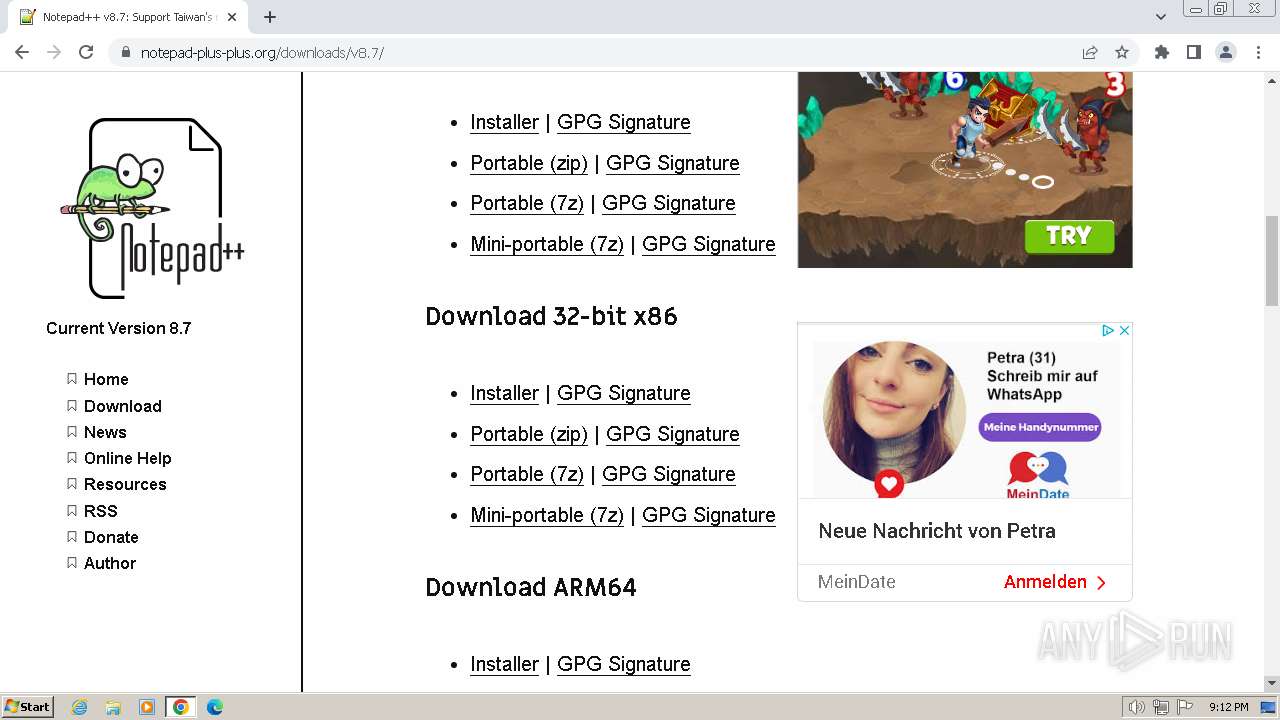Click the Chrome taskbar icon
This screenshot has width=1280, height=720.
tap(181, 707)
